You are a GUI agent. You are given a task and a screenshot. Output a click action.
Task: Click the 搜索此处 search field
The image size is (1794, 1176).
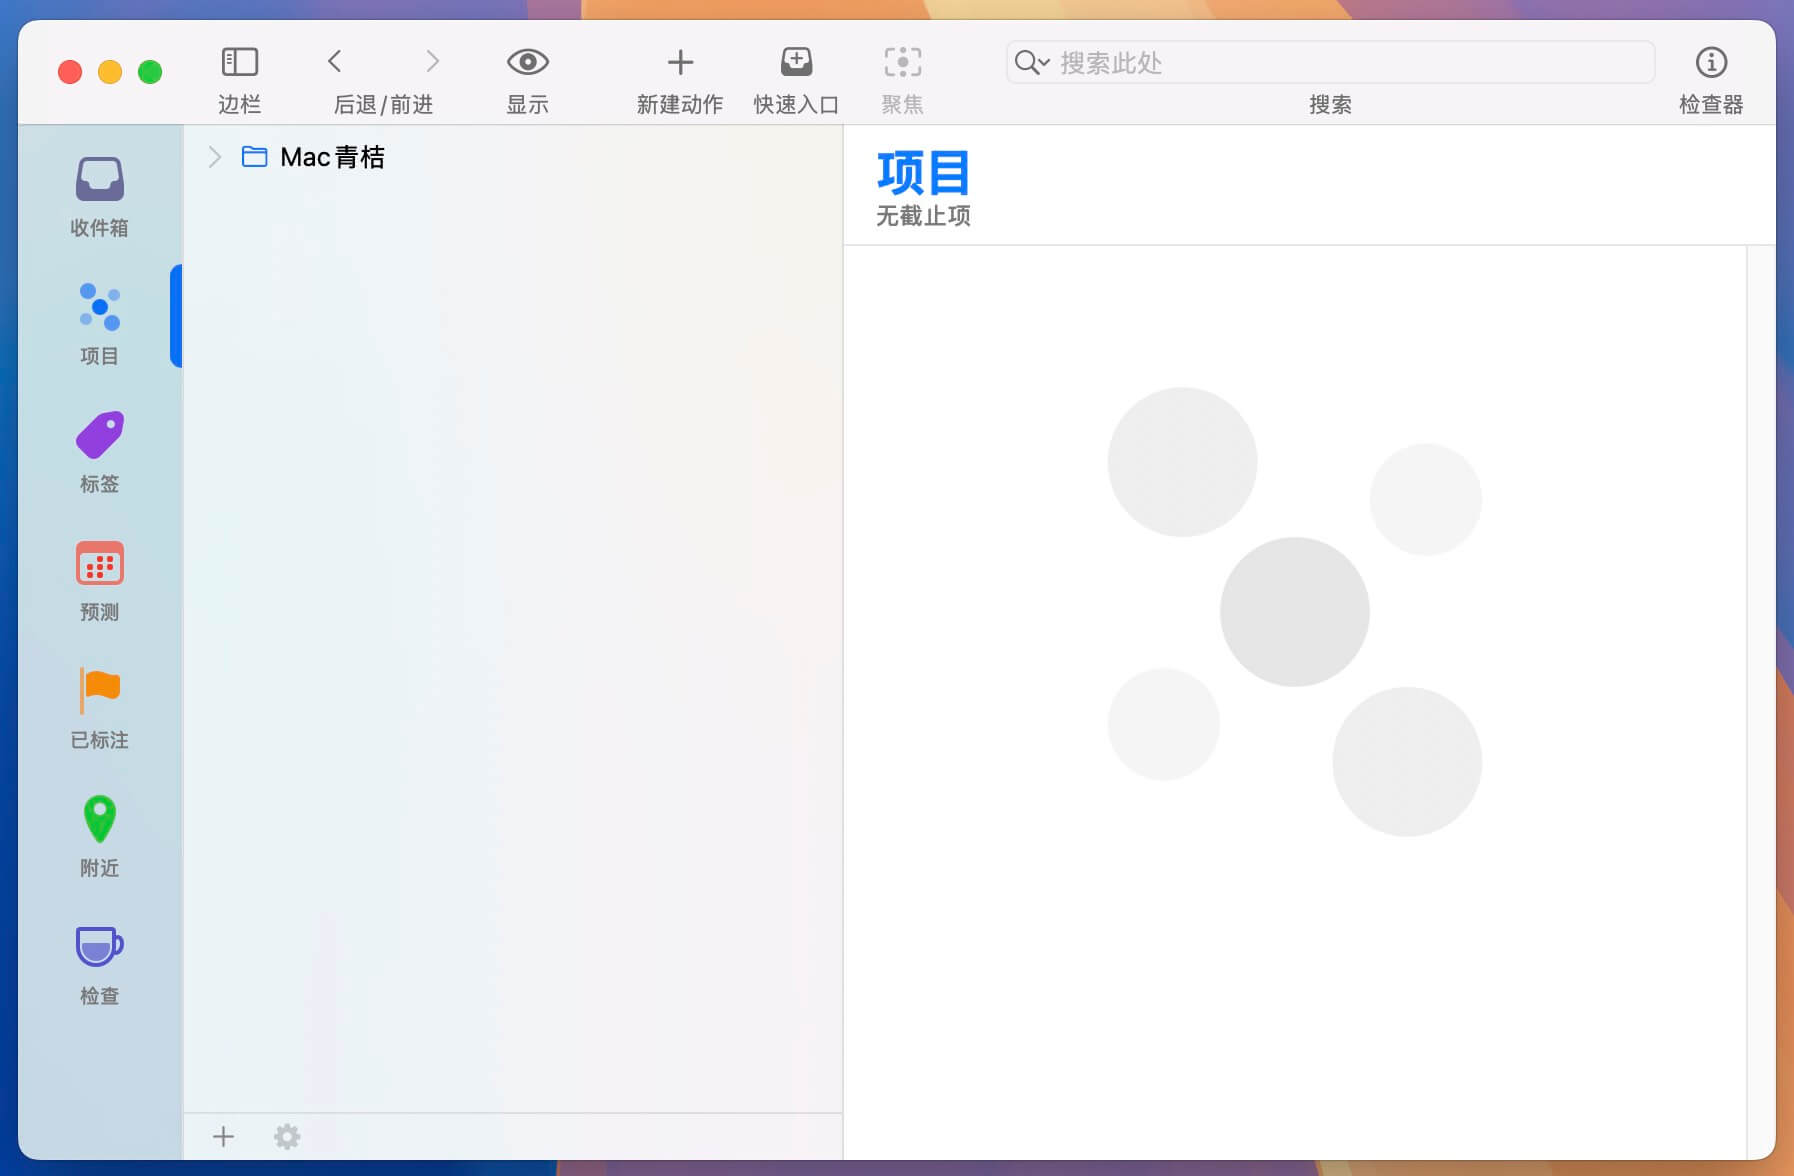point(1300,62)
